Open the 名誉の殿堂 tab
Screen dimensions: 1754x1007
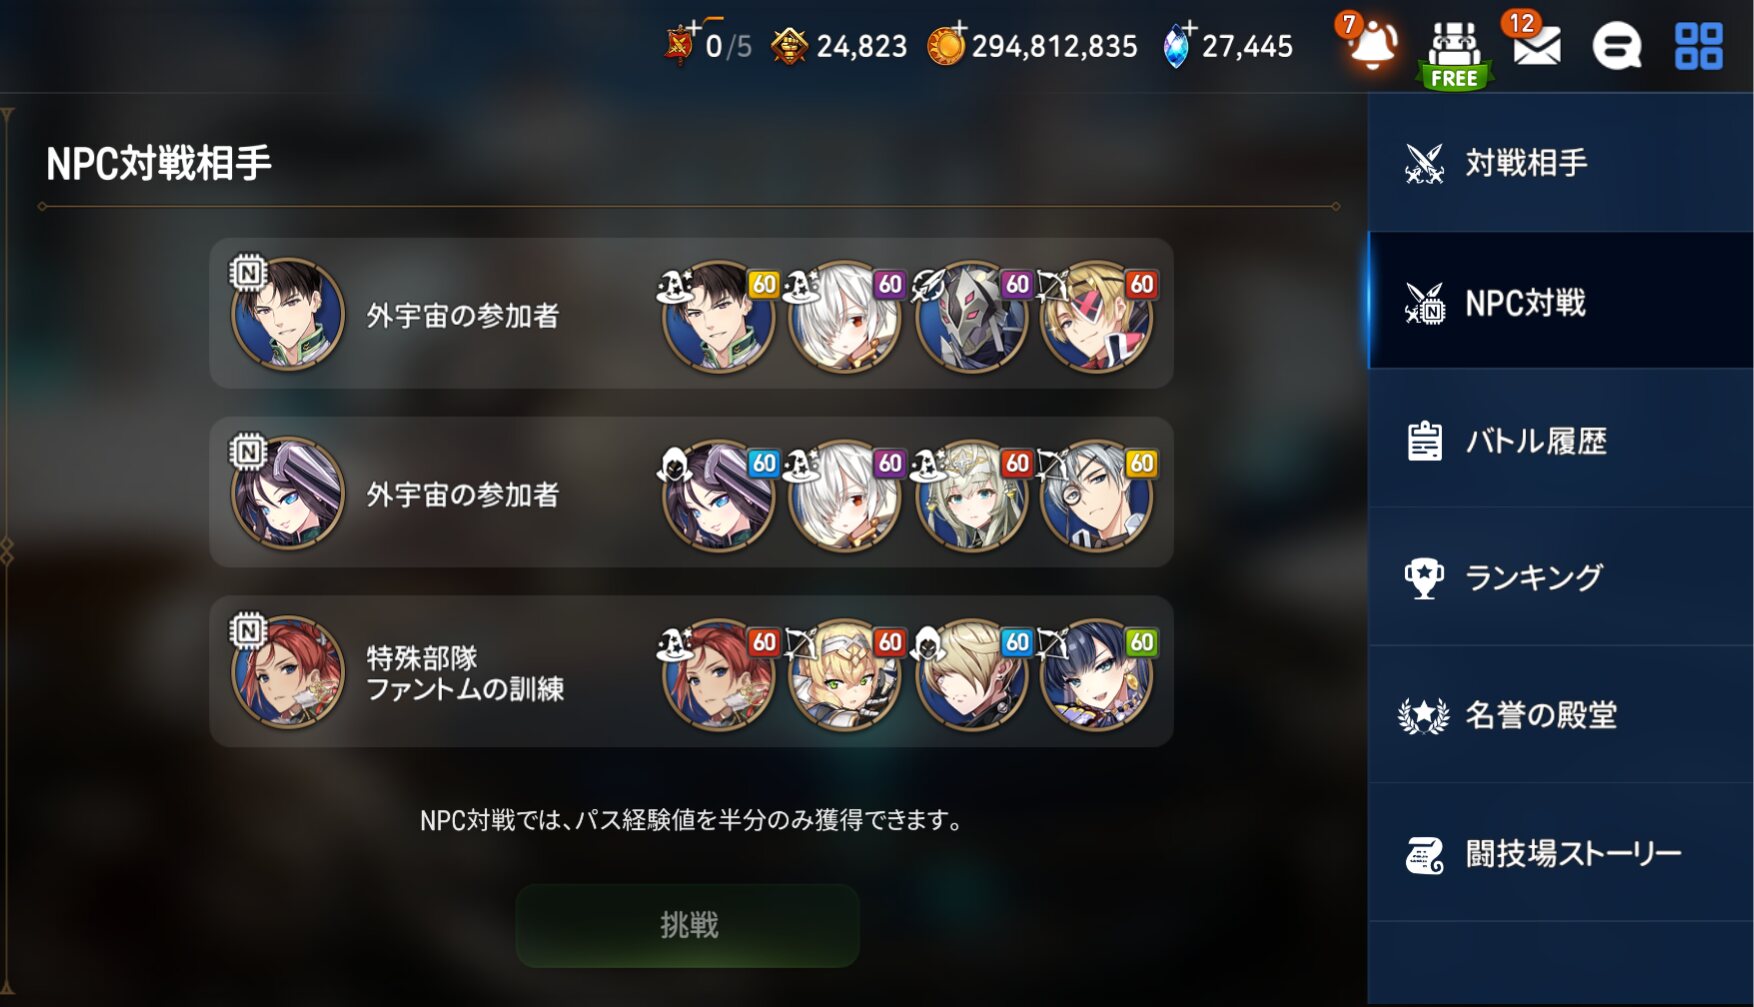[1560, 715]
